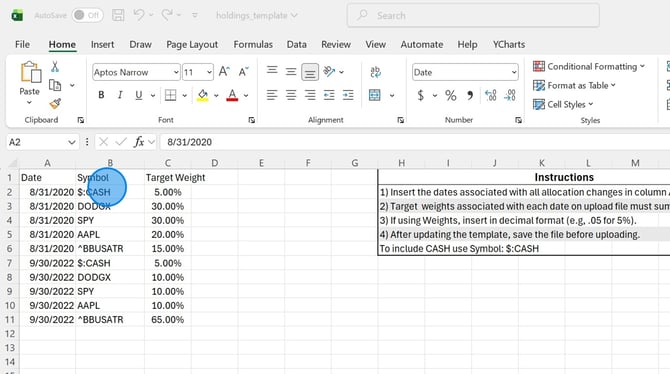Open the Data tab
Viewport: 670px width, 374px height.
(297, 44)
